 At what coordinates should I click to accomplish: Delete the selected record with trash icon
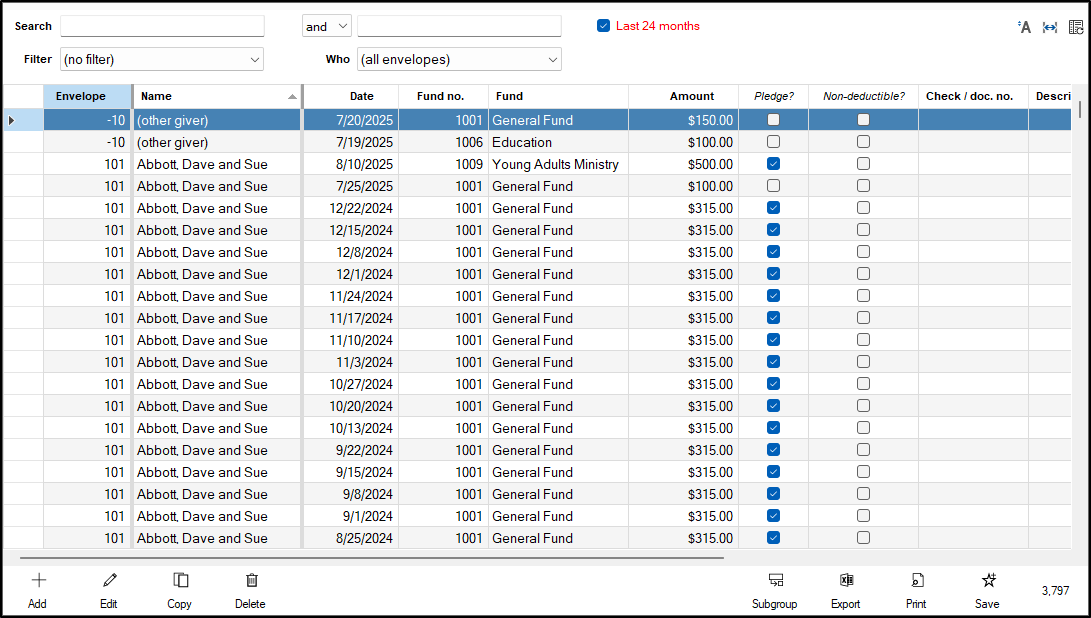tap(251, 589)
